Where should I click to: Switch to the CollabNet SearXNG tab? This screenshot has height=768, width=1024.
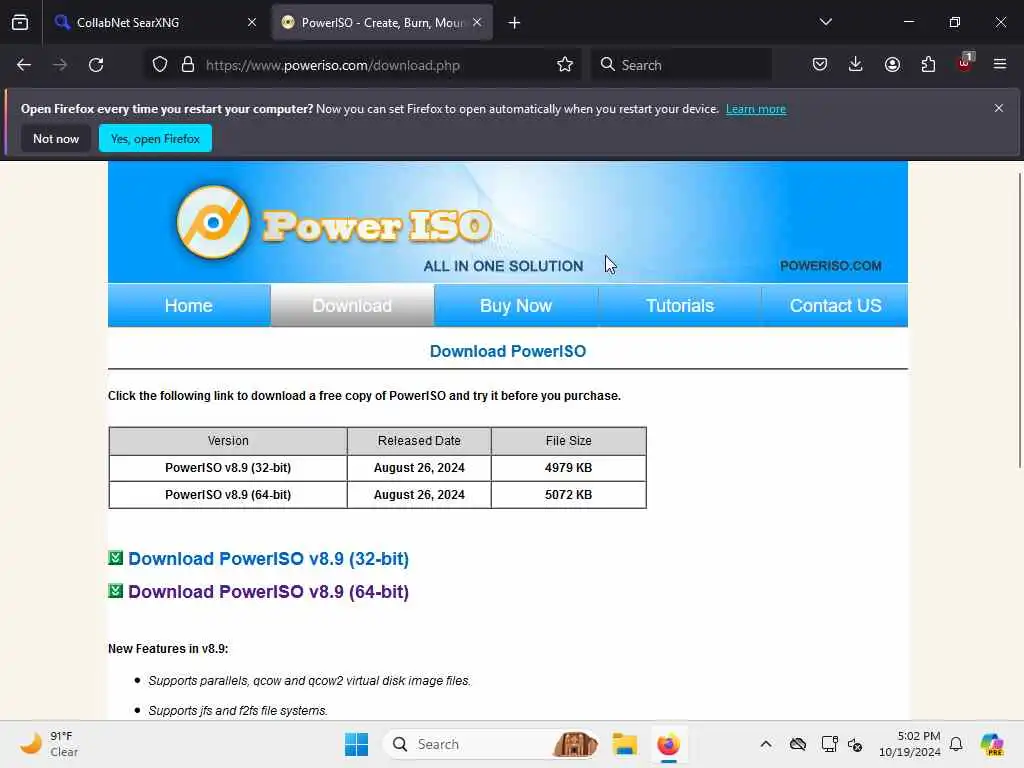[x=156, y=22]
